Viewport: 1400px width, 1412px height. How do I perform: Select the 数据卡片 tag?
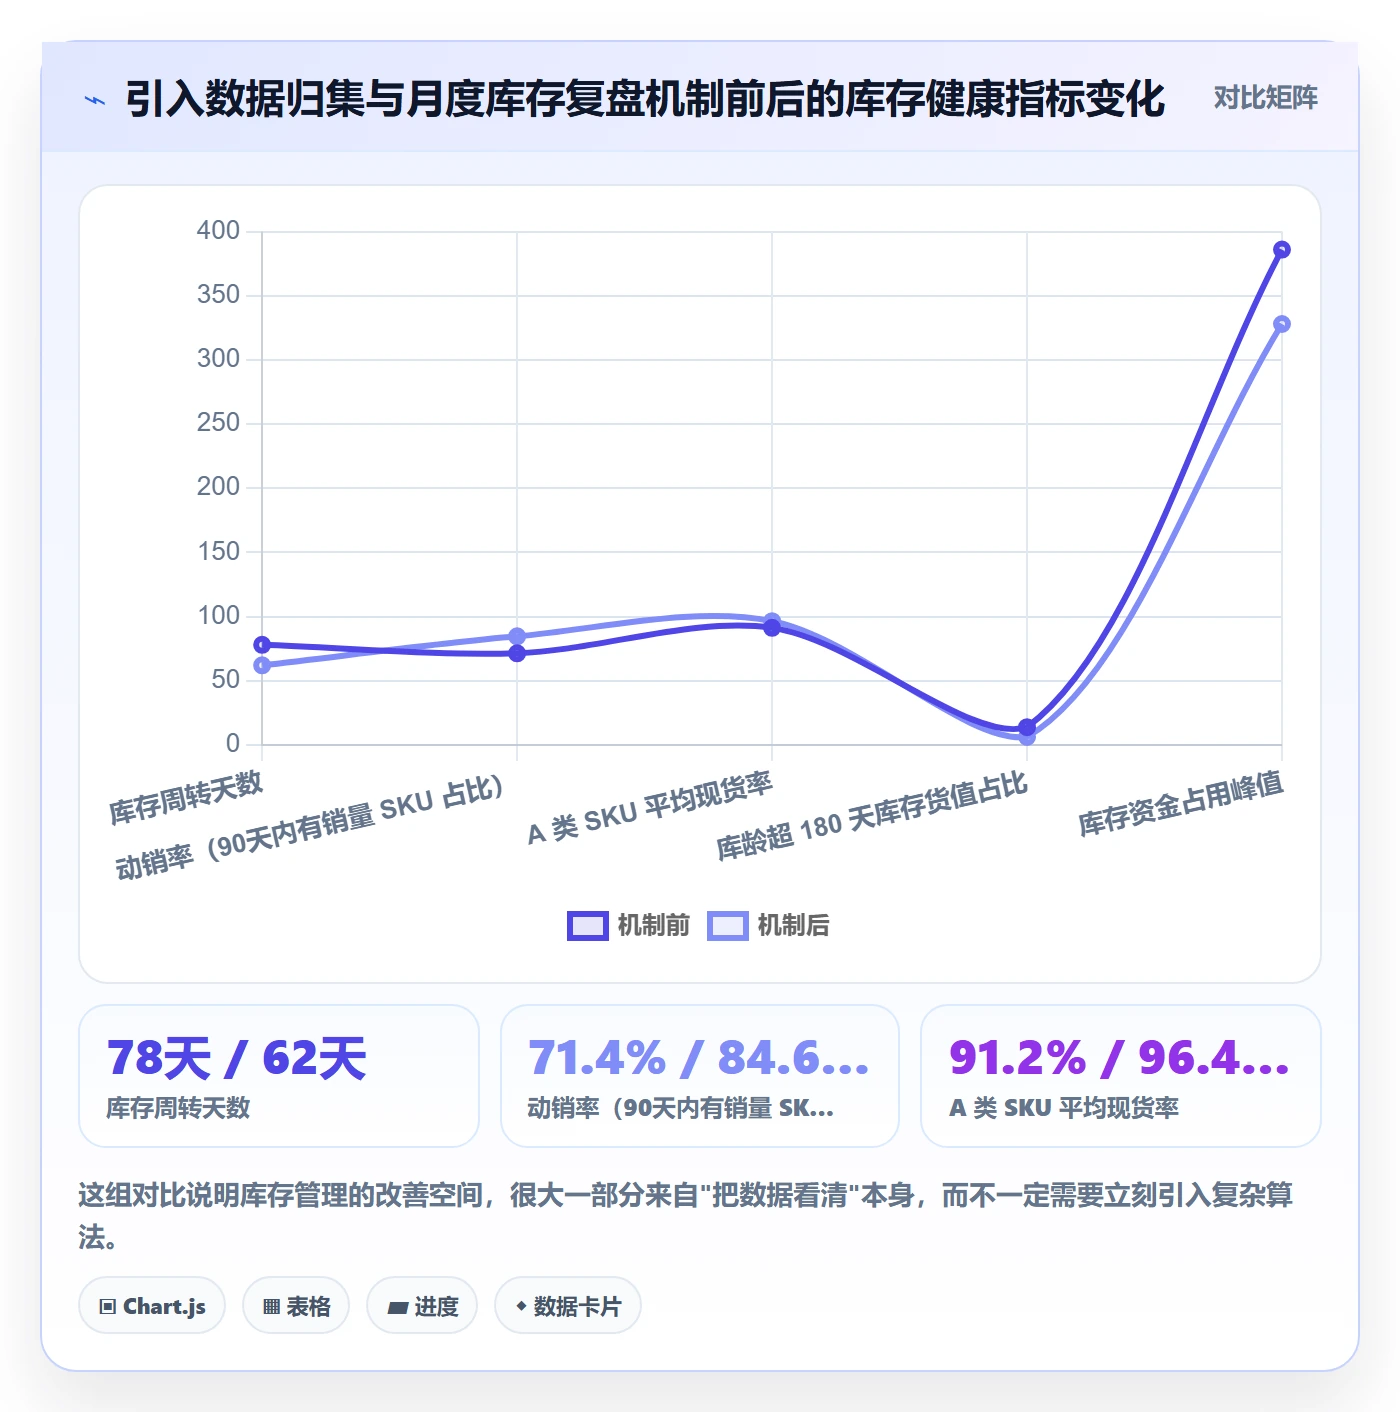[x=568, y=1306]
